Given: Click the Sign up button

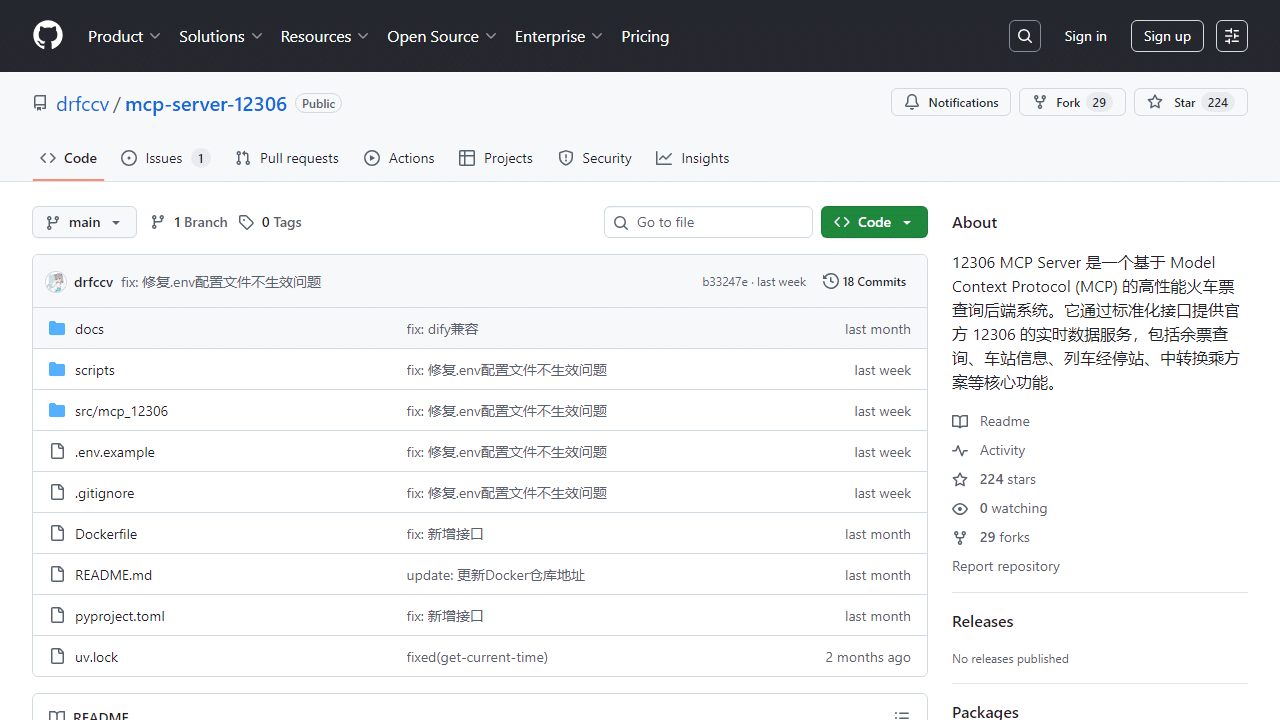Looking at the screenshot, I should [1167, 36].
